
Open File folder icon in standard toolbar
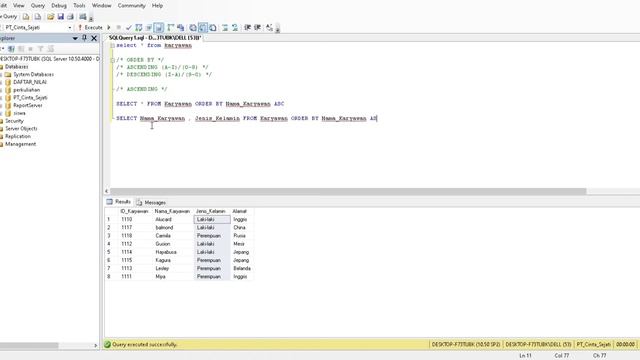pyautogui.click(x=51, y=16)
